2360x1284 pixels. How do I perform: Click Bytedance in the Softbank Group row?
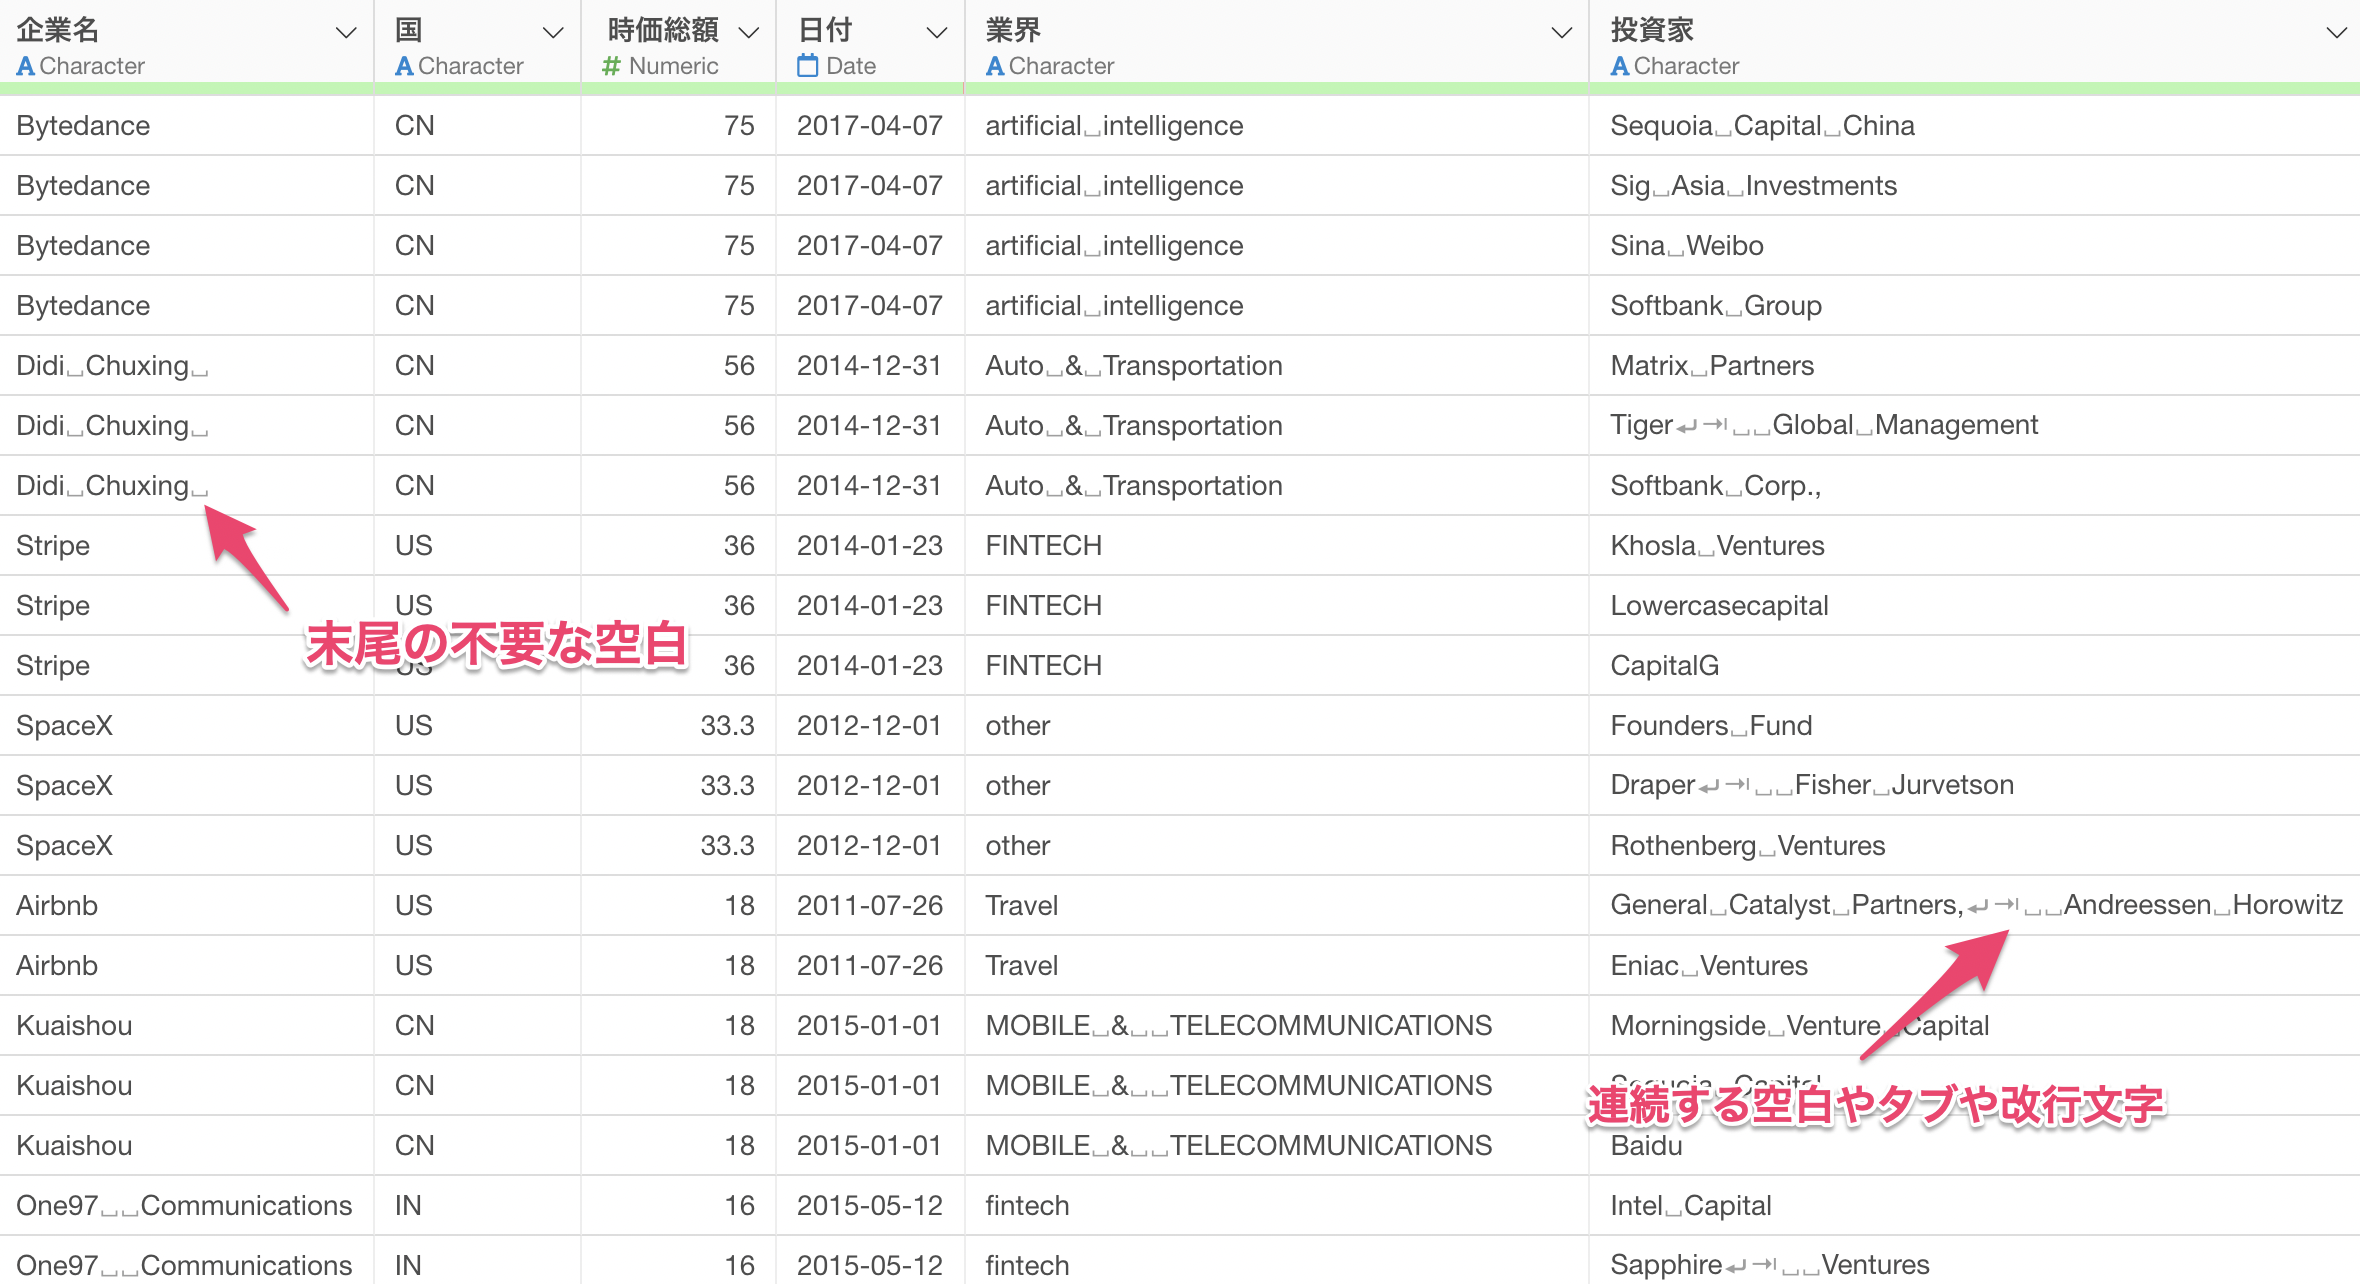pos(83,305)
